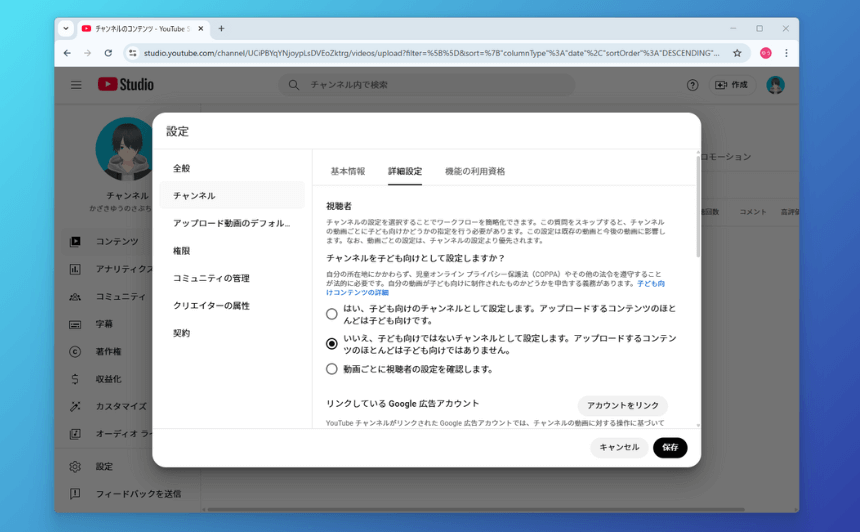Open コンテンツ icon in the sidebar
The width and height of the screenshot is (860, 532).
point(75,241)
